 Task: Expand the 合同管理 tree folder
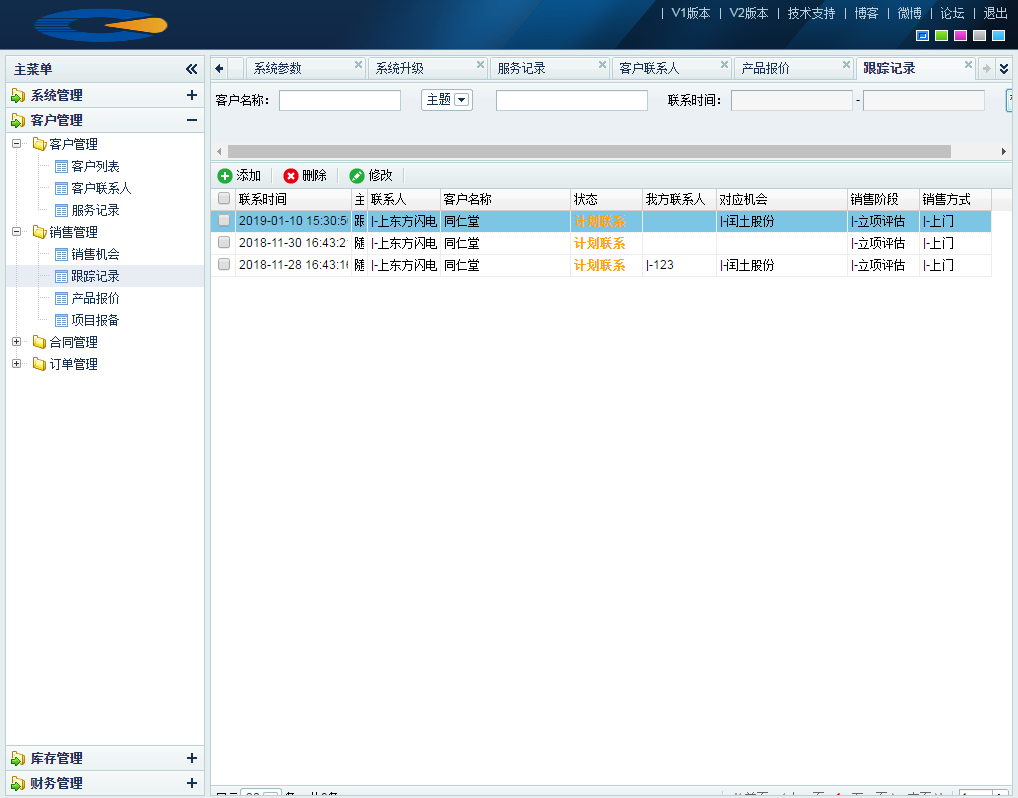point(16,342)
